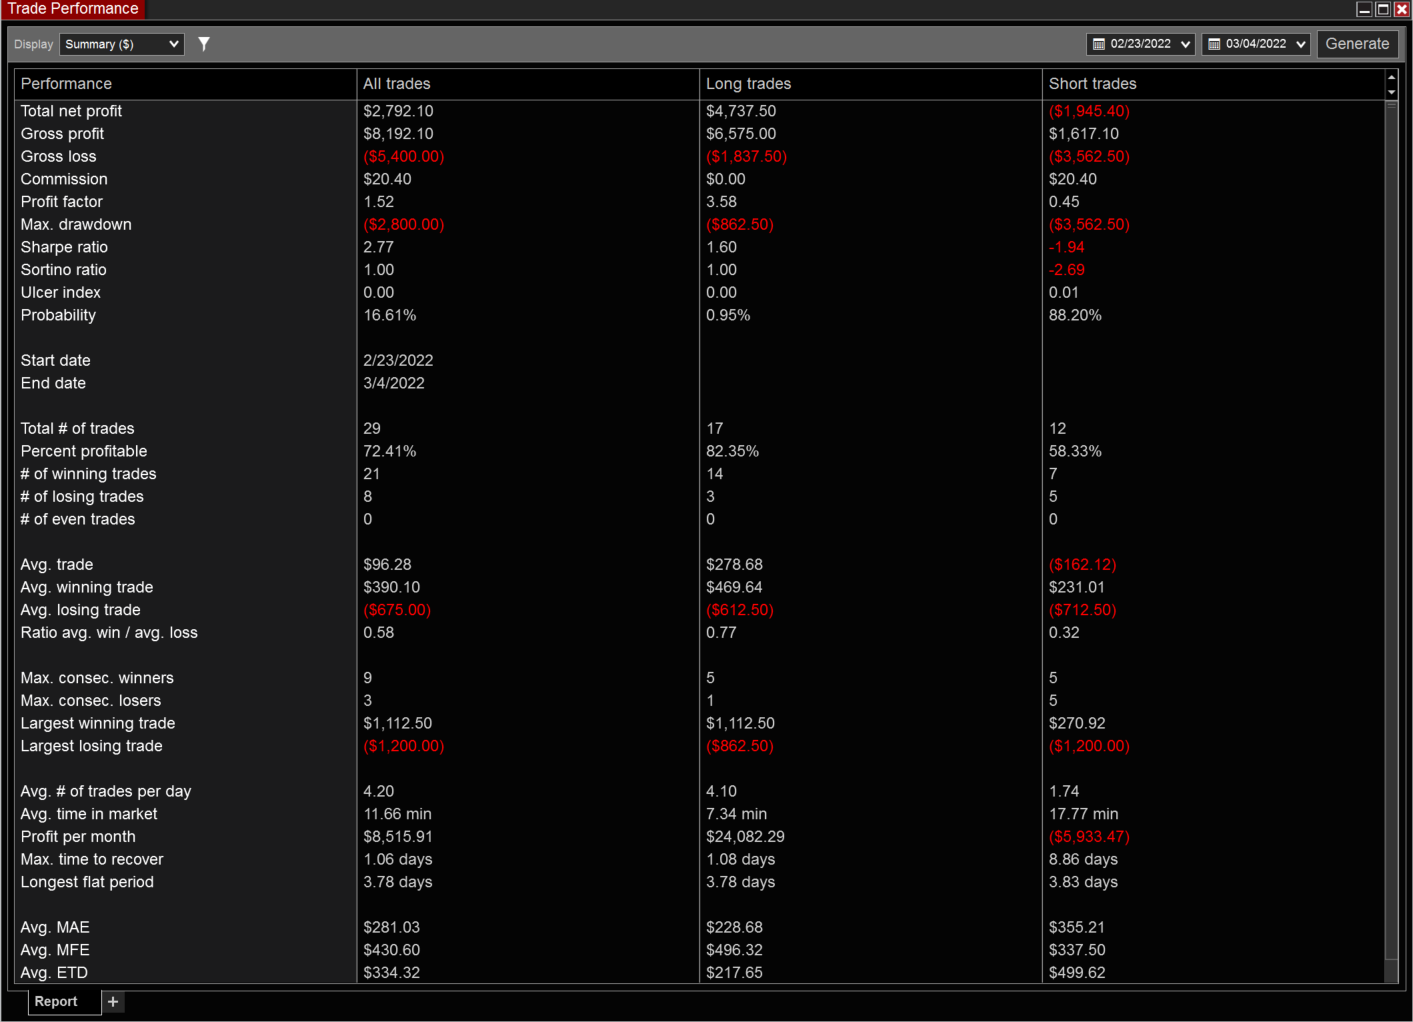This screenshot has height=1022, width=1413.
Task: Click the Long trades column header
Action: click(x=871, y=84)
